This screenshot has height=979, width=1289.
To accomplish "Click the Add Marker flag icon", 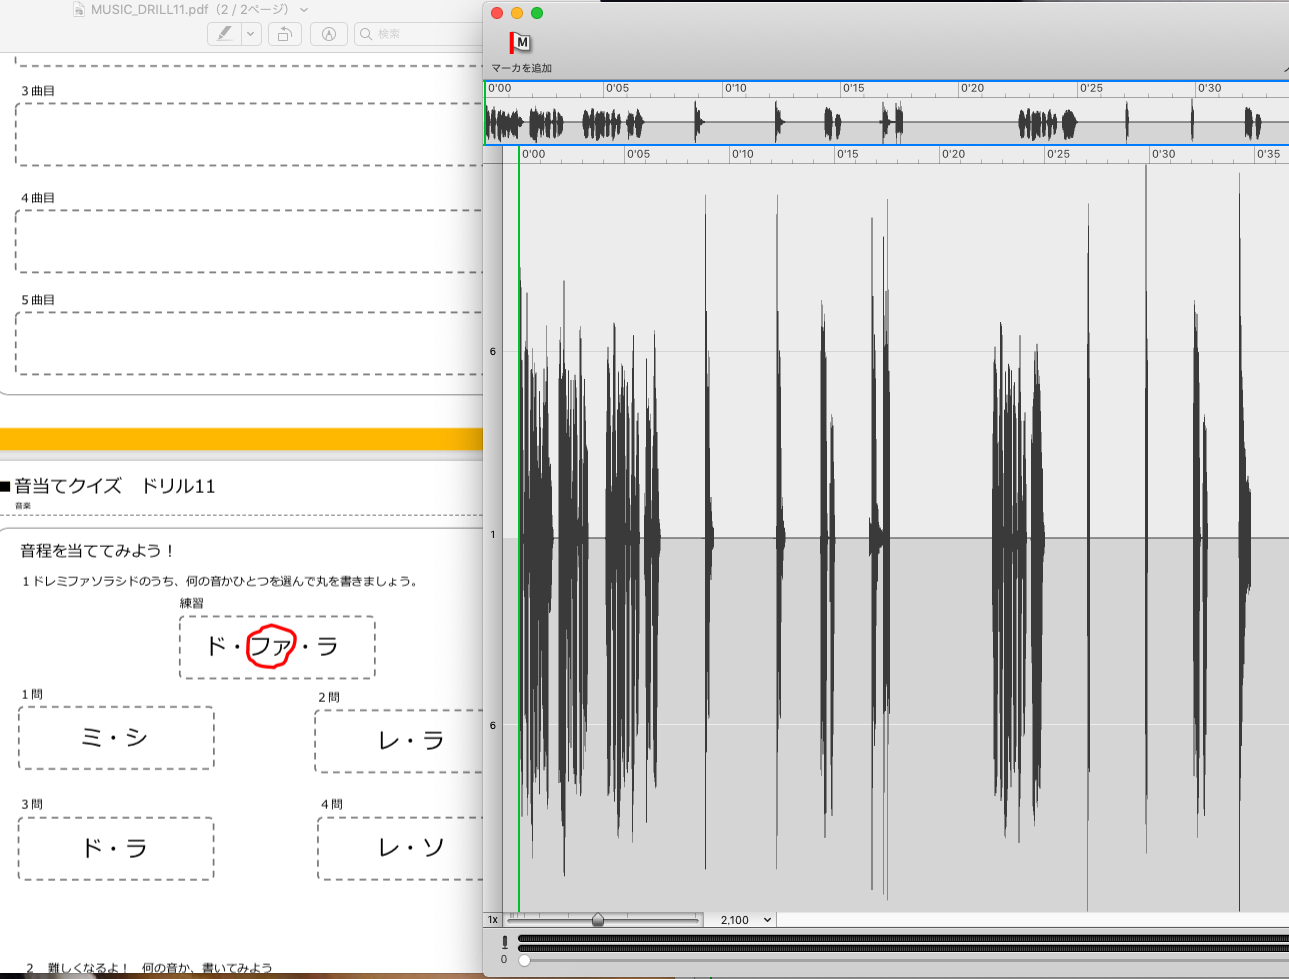I will click(x=520, y=43).
